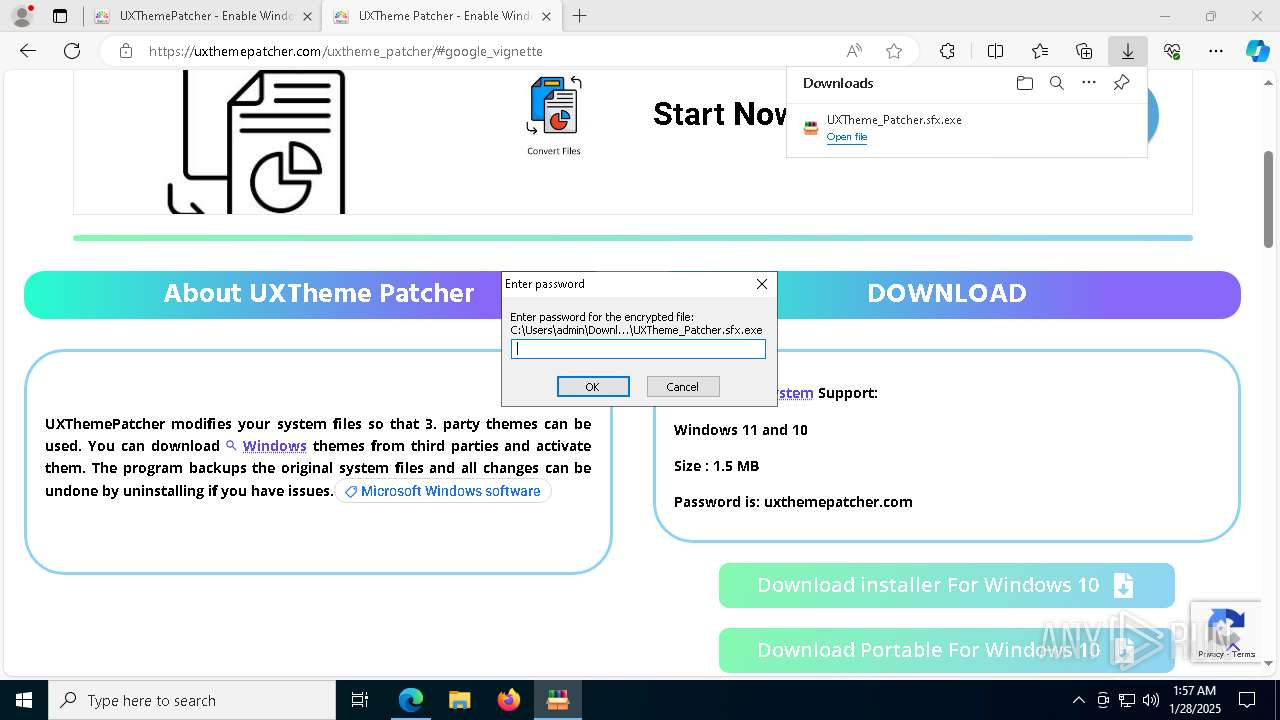Select UXTheme_Patcher.sfx.exe download entry
The height and width of the screenshot is (720, 1280).
pos(966,128)
